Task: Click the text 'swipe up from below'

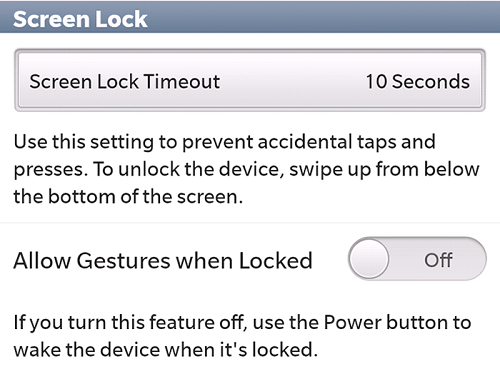Action: point(384,170)
